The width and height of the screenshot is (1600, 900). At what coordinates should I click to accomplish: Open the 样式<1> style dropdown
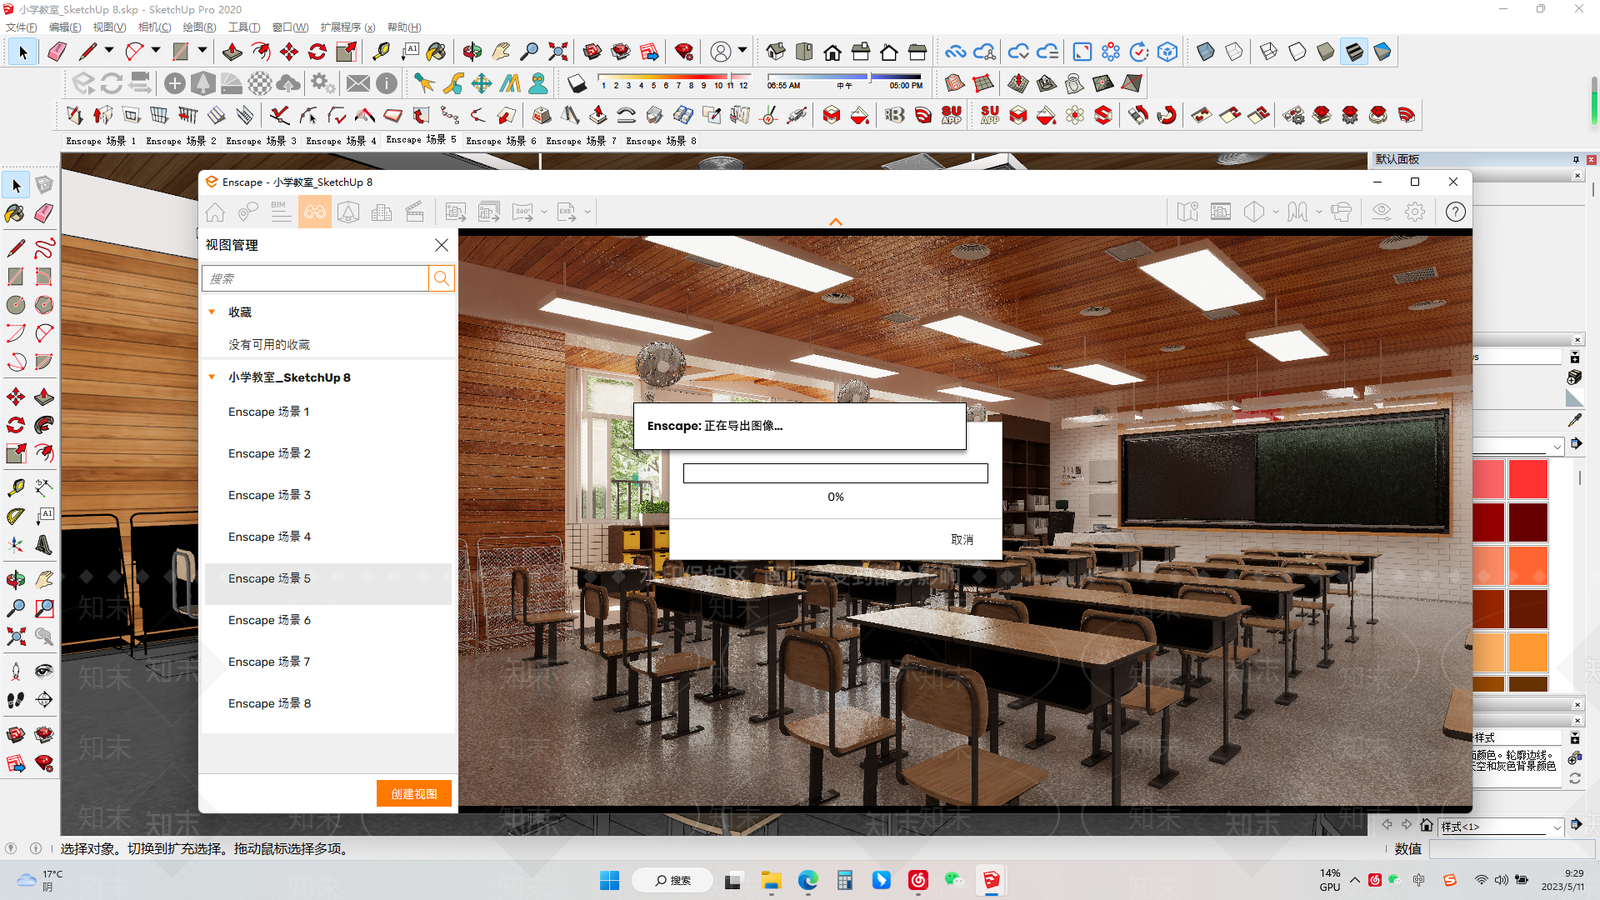(1557, 827)
